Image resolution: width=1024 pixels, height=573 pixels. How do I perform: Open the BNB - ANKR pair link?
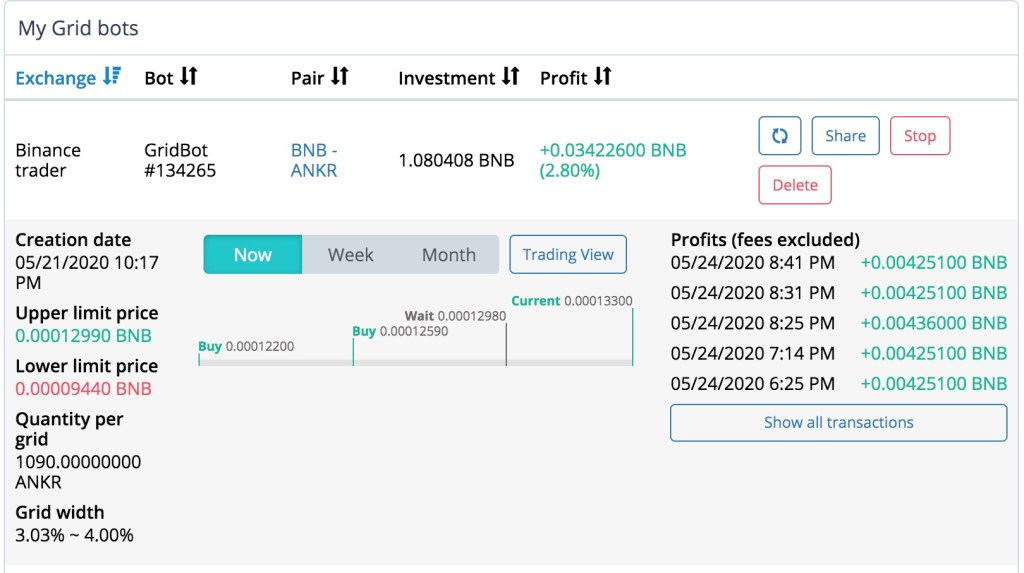pyautogui.click(x=314, y=160)
